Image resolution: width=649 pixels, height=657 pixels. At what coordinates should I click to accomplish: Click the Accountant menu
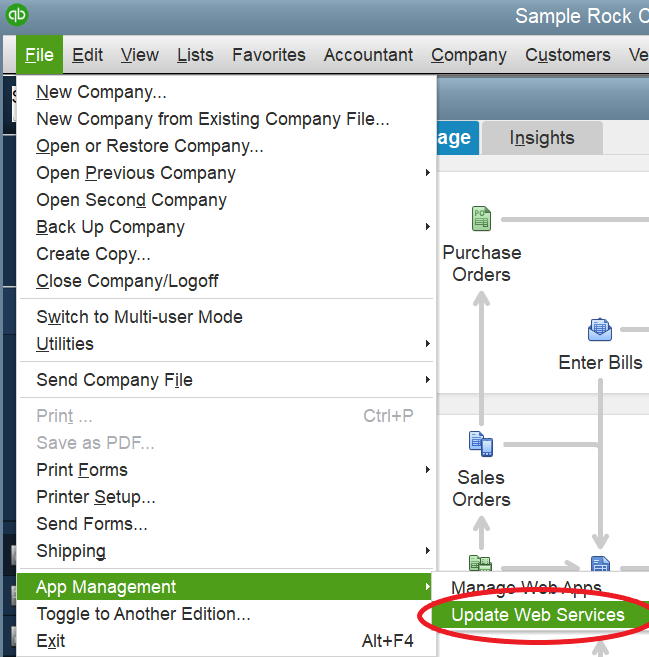368,55
